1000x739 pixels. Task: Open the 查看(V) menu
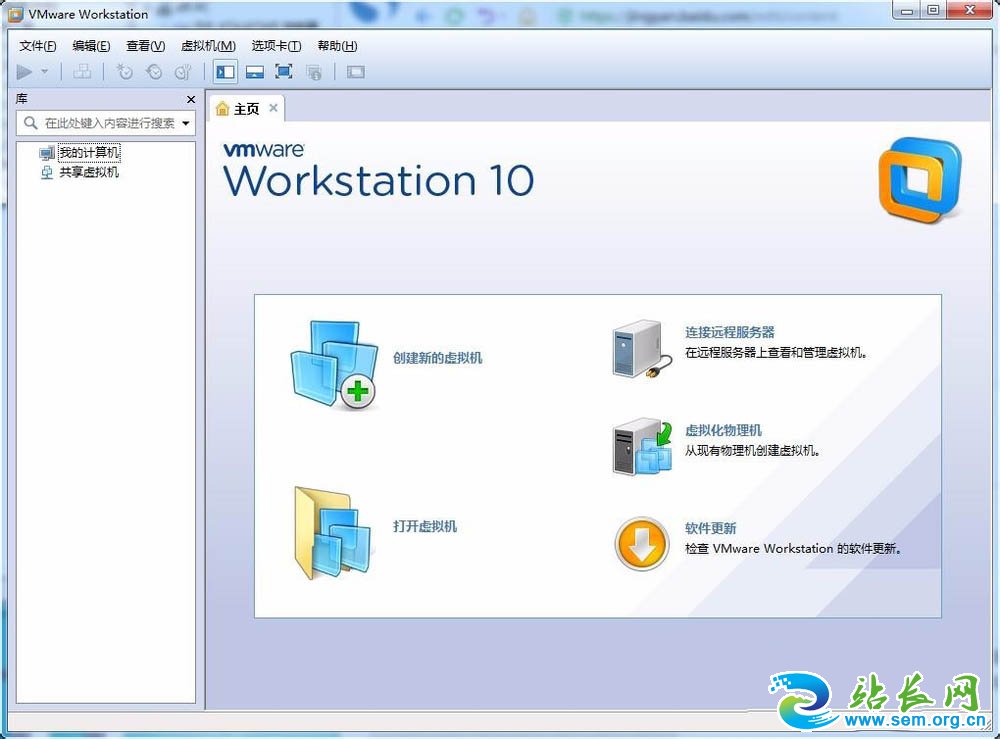click(x=145, y=46)
